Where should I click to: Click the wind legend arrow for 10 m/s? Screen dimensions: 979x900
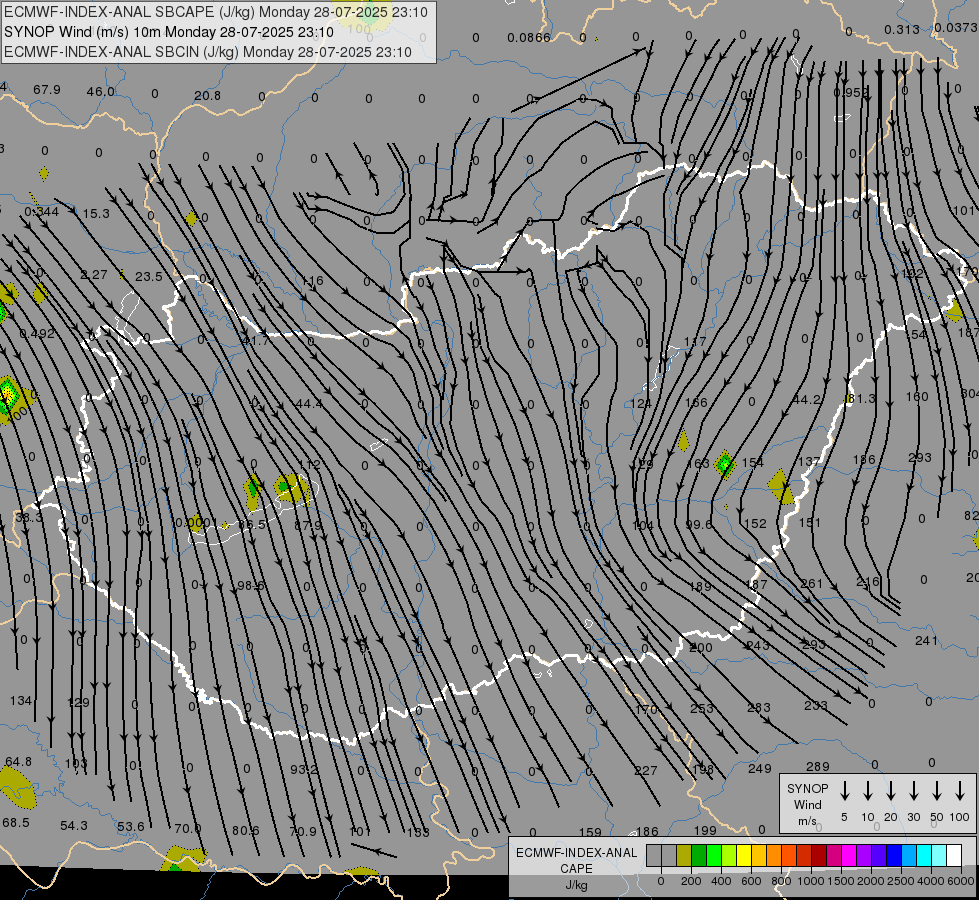[x=867, y=791]
